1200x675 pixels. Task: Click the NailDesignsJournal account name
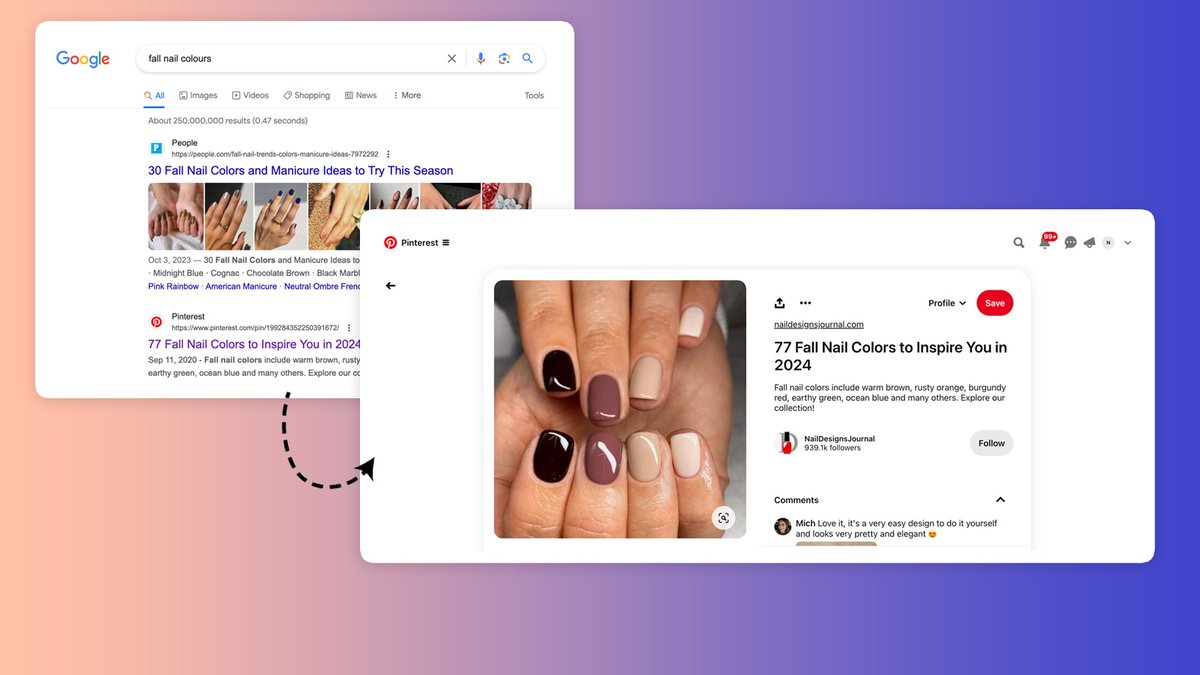[840, 439]
